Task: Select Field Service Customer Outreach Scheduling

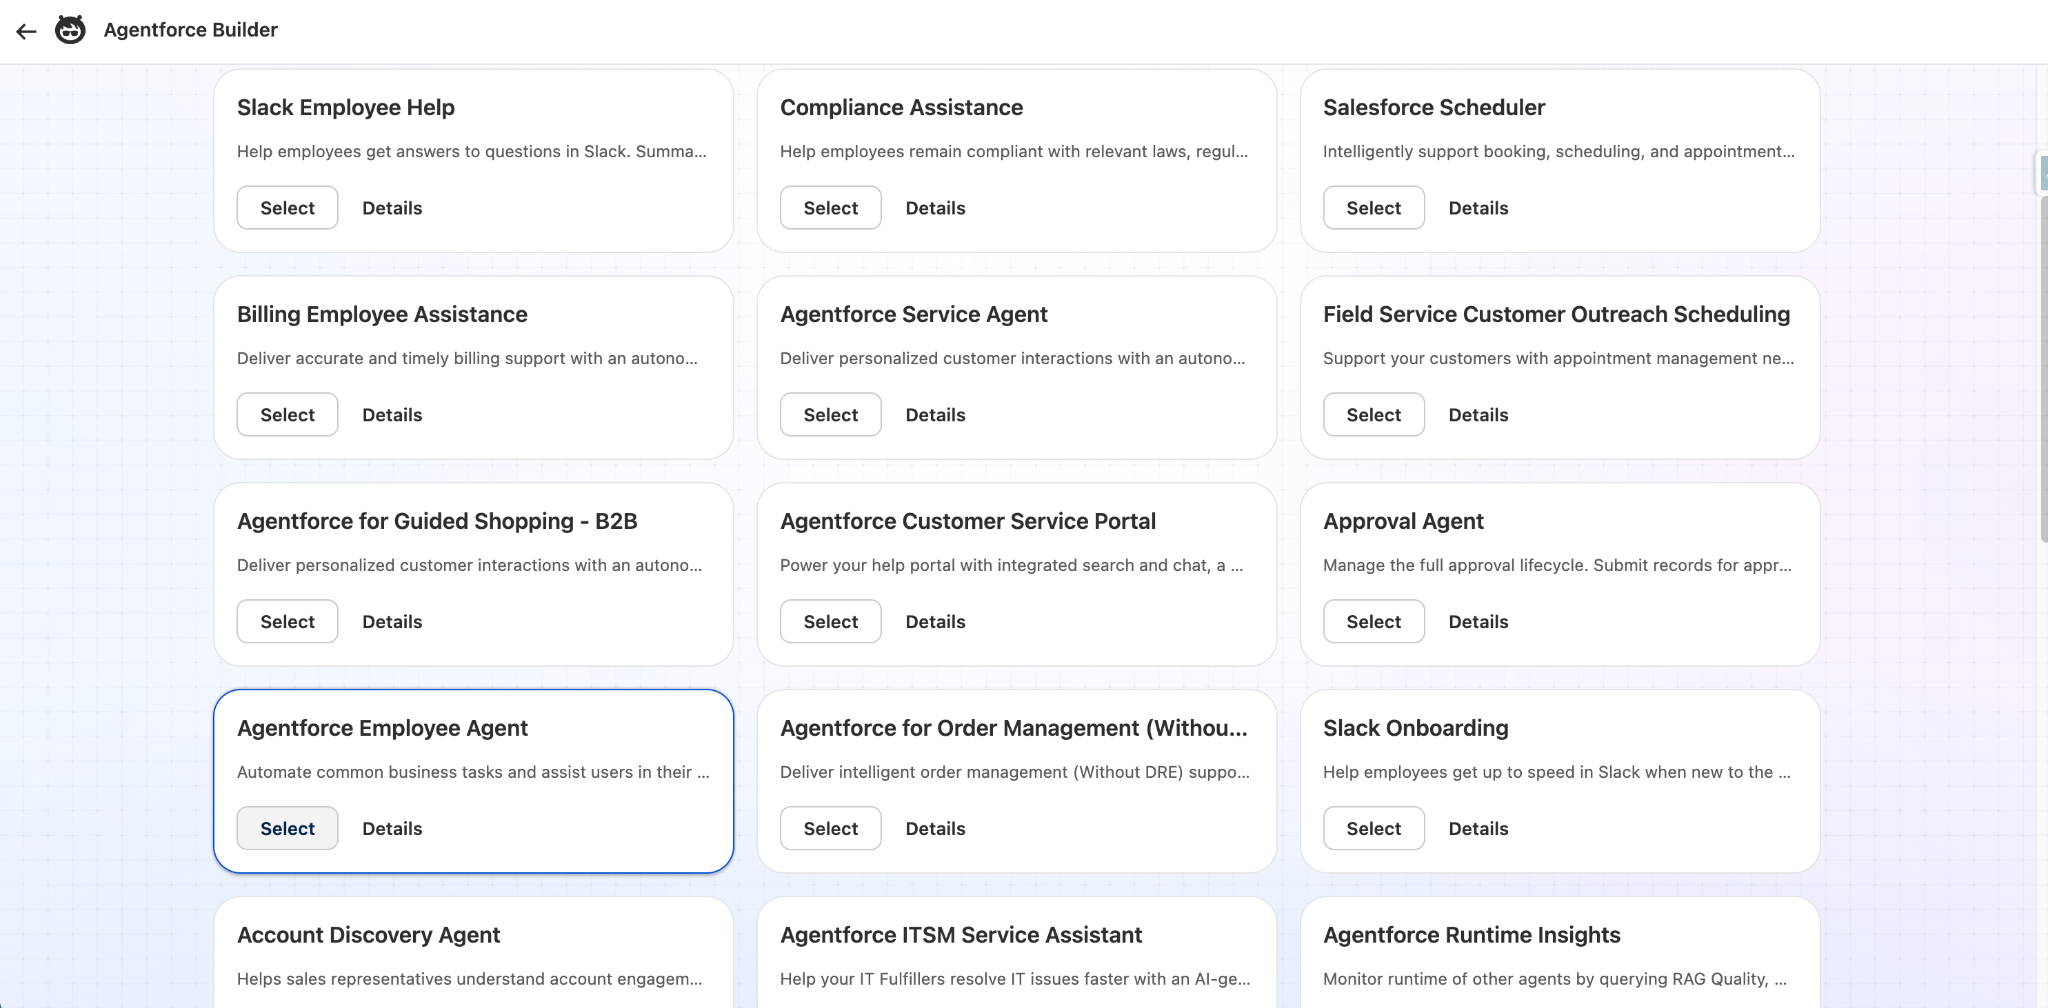Action: click(x=1373, y=415)
